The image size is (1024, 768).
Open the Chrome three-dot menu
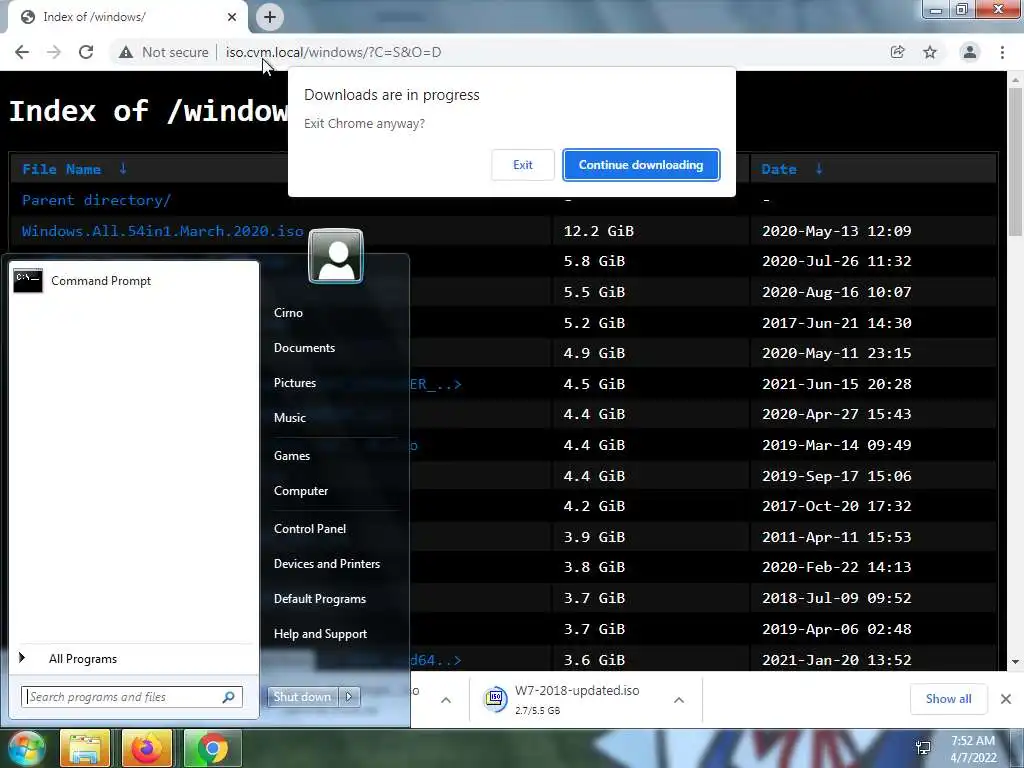point(1002,52)
